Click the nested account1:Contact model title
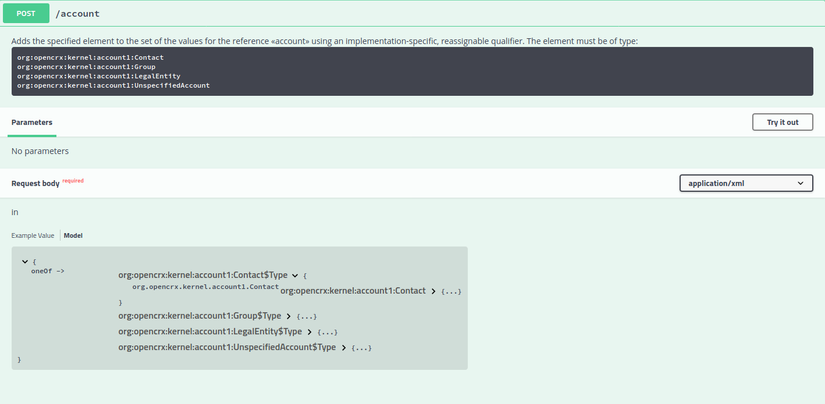 (x=354, y=291)
